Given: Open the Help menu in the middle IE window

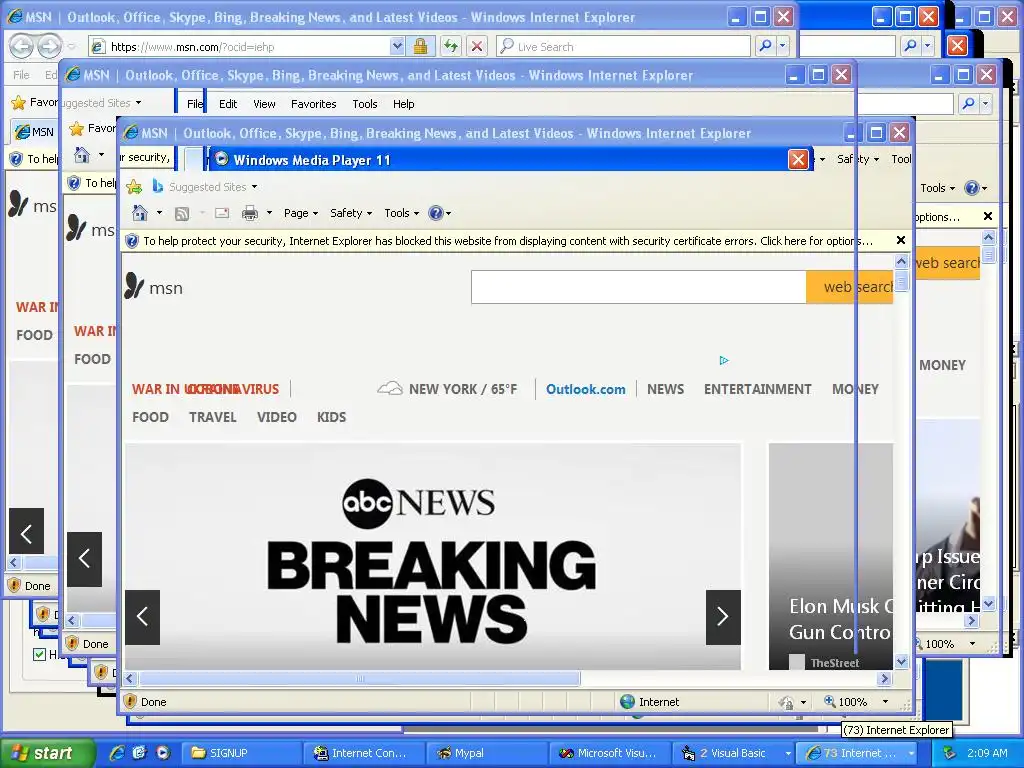Looking at the screenshot, I should (x=404, y=104).
